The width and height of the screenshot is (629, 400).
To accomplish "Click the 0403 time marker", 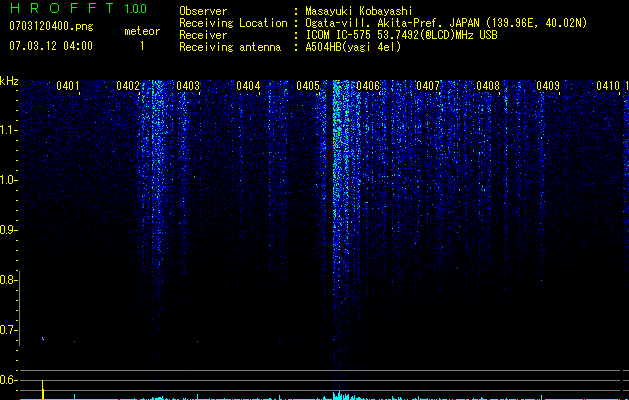I will click(x=188, y=86).
